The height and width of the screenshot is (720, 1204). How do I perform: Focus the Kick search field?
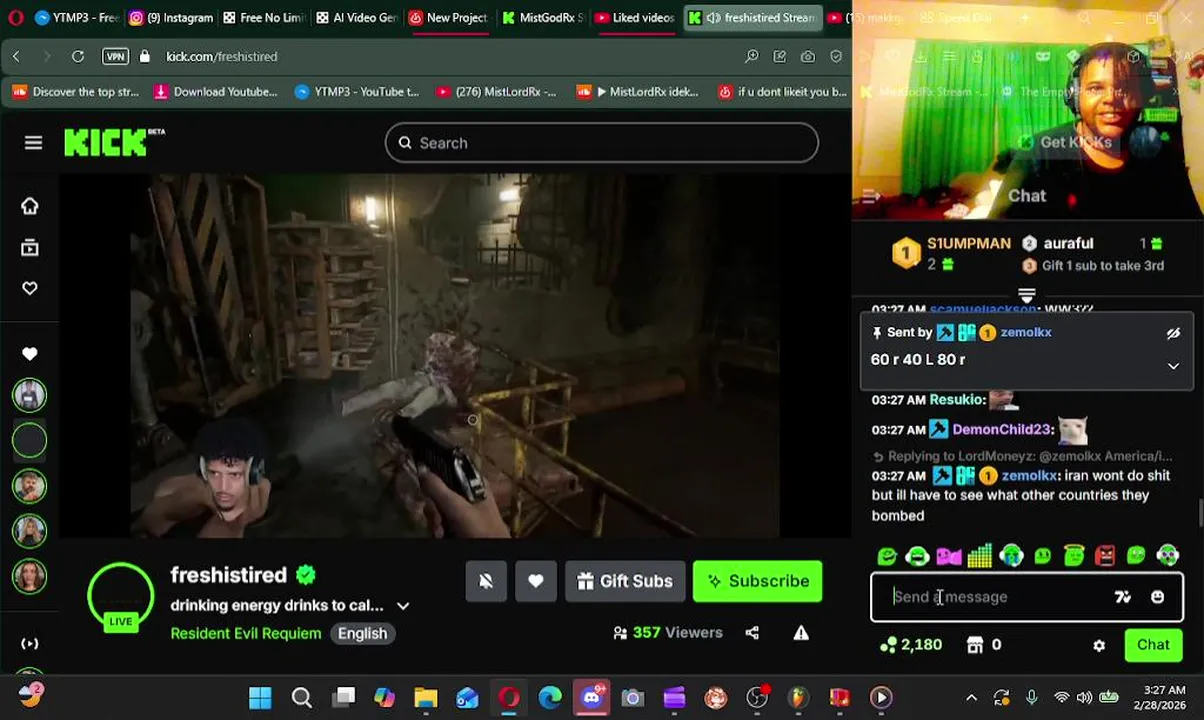pos(602,143)
